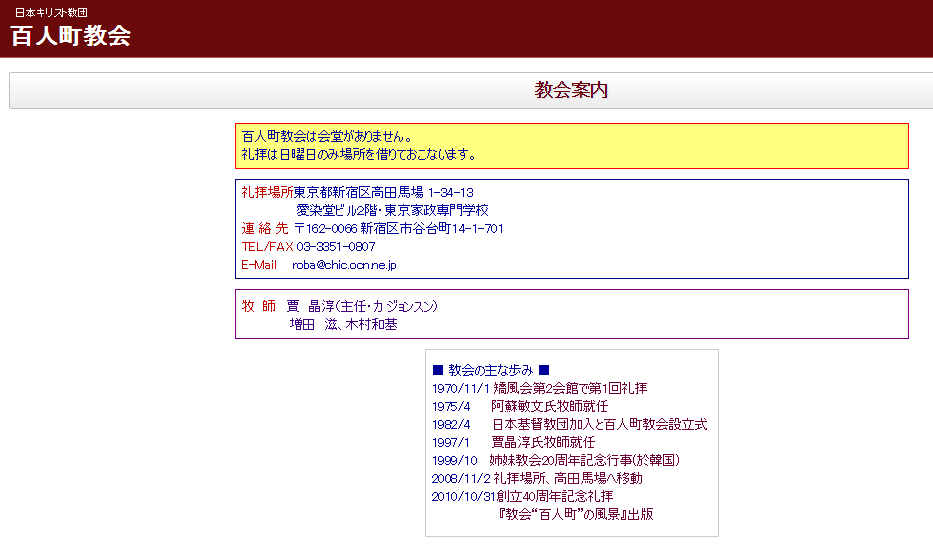Image resolution: width=933 pixels, height=547 pixels.
Task: Click the 1997/1 賈晶淳氏牧師就任 entry
Action: [x=514, y=442]
